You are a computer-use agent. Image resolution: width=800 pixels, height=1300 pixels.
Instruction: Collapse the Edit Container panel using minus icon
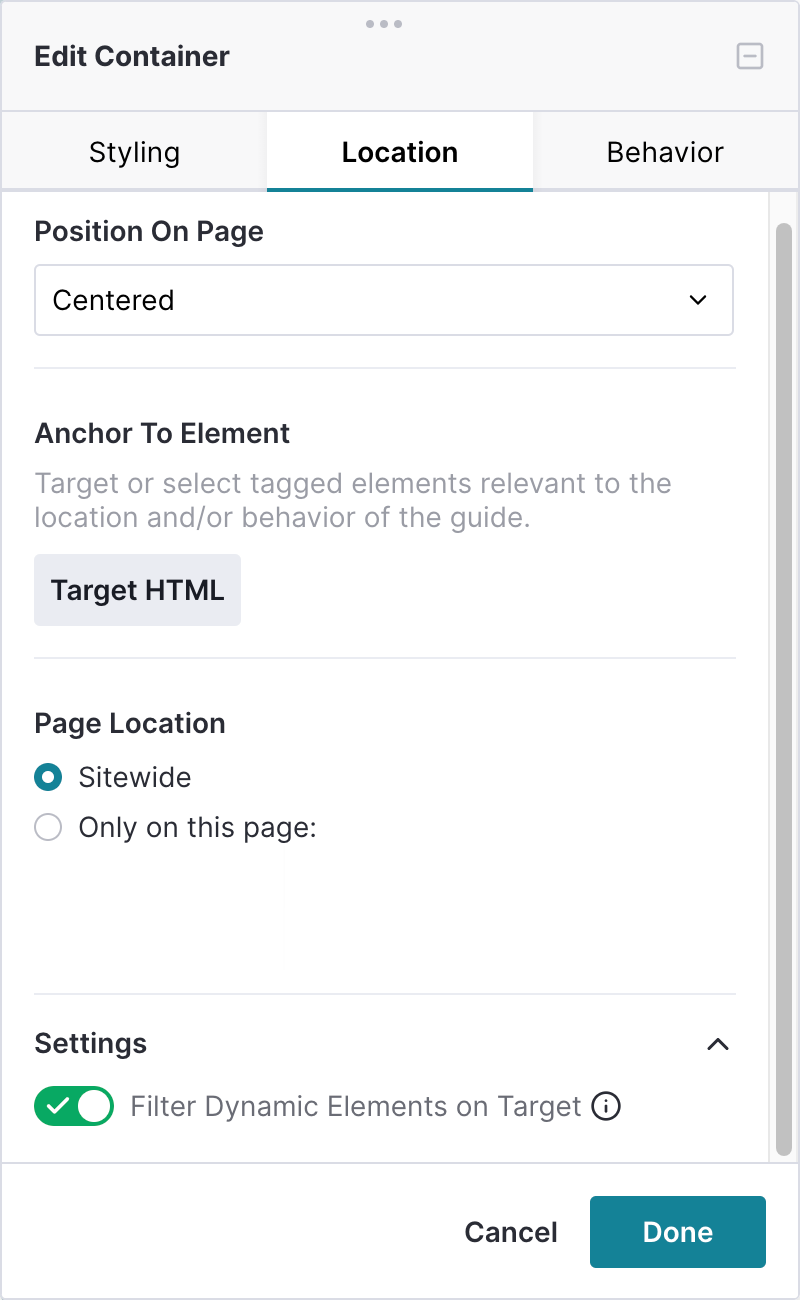[x=750, y=56]
